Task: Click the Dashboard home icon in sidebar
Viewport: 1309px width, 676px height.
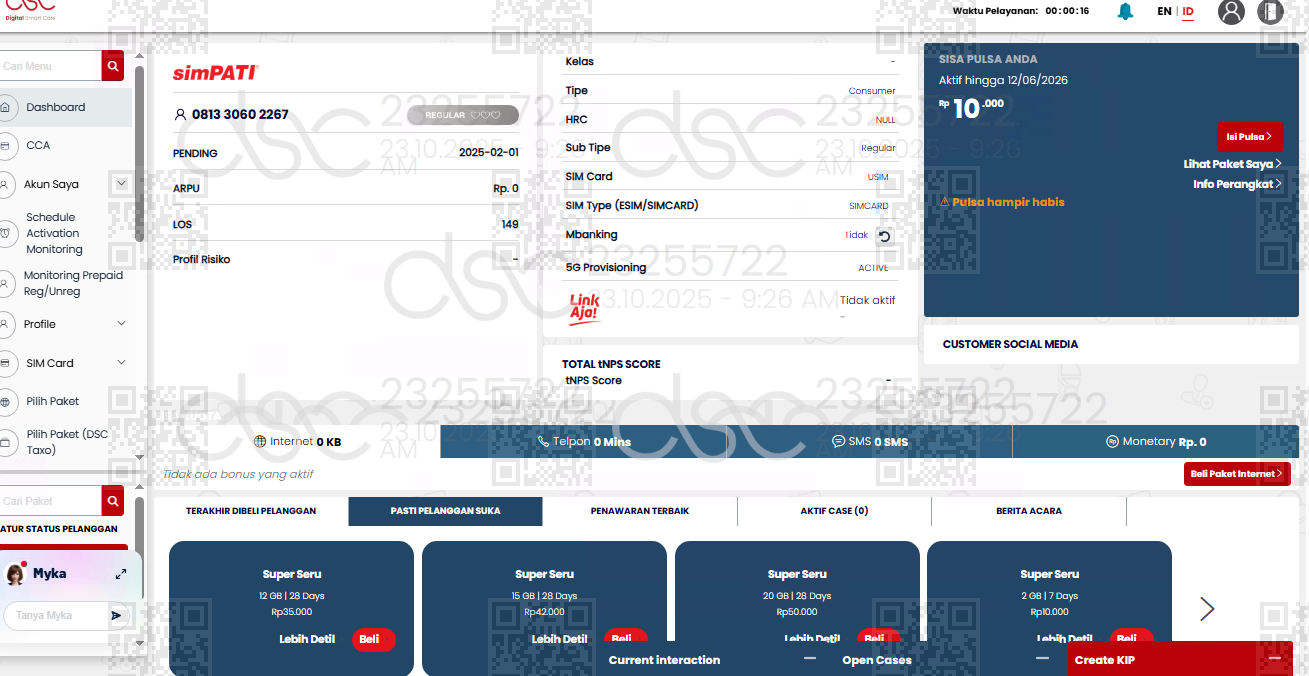Action: tap(5, 107)
